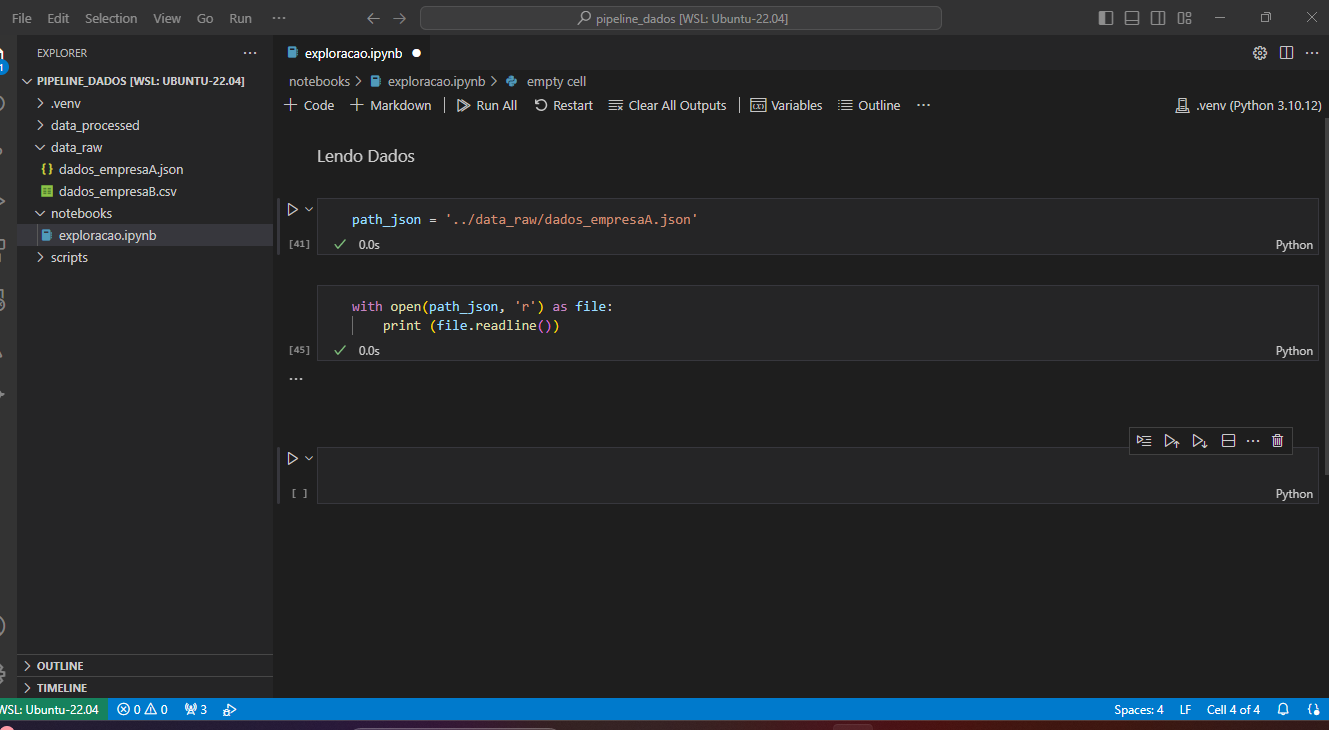Split the cell using cell toolbar
1329x730 pixels.
coord(1229,441)
